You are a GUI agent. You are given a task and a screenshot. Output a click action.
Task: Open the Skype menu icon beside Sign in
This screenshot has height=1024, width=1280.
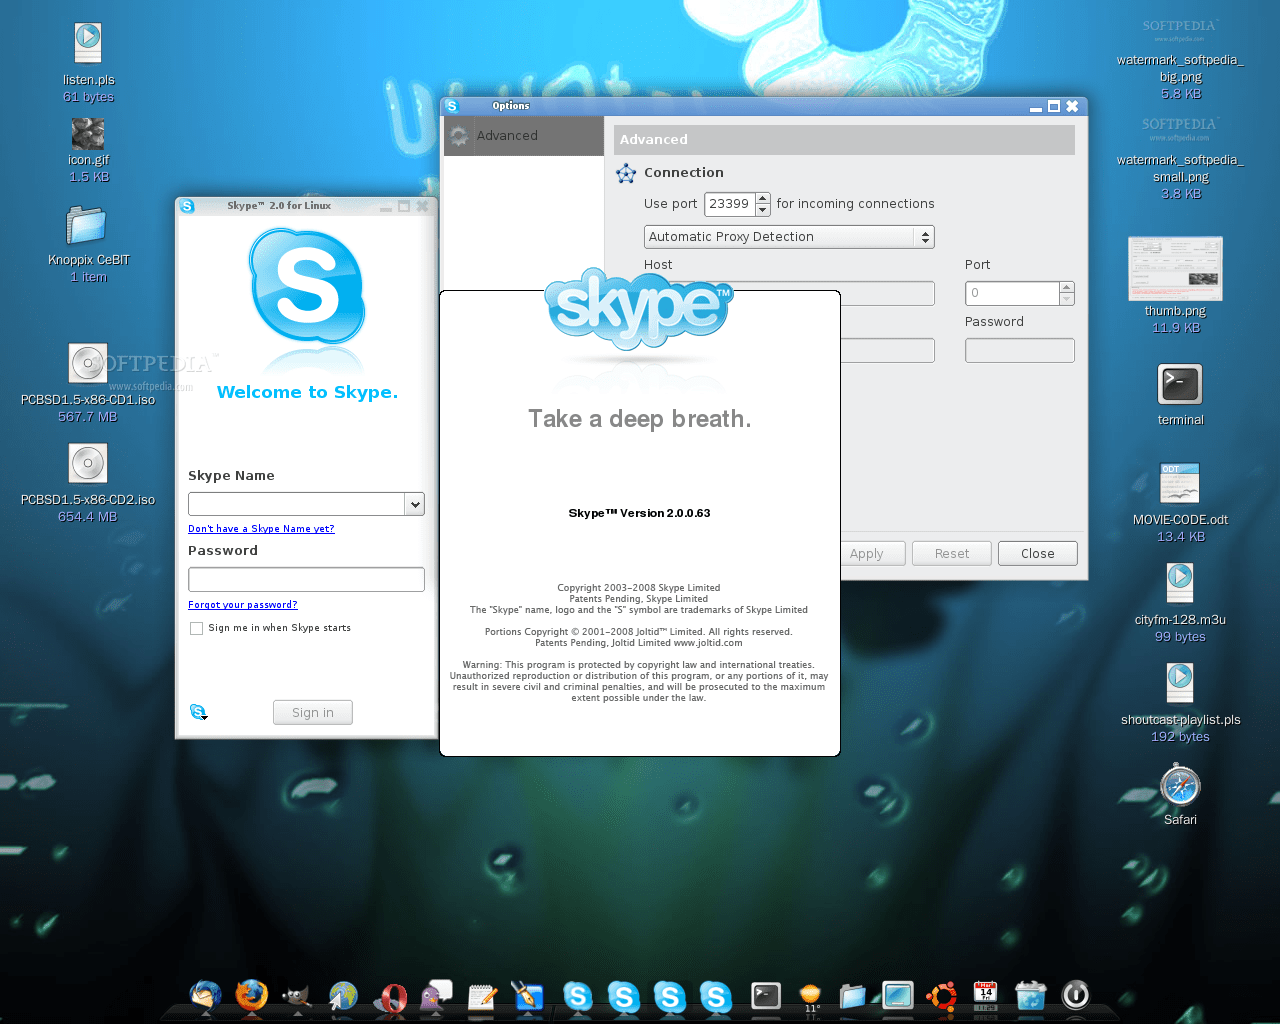click(x=198, y=712)
